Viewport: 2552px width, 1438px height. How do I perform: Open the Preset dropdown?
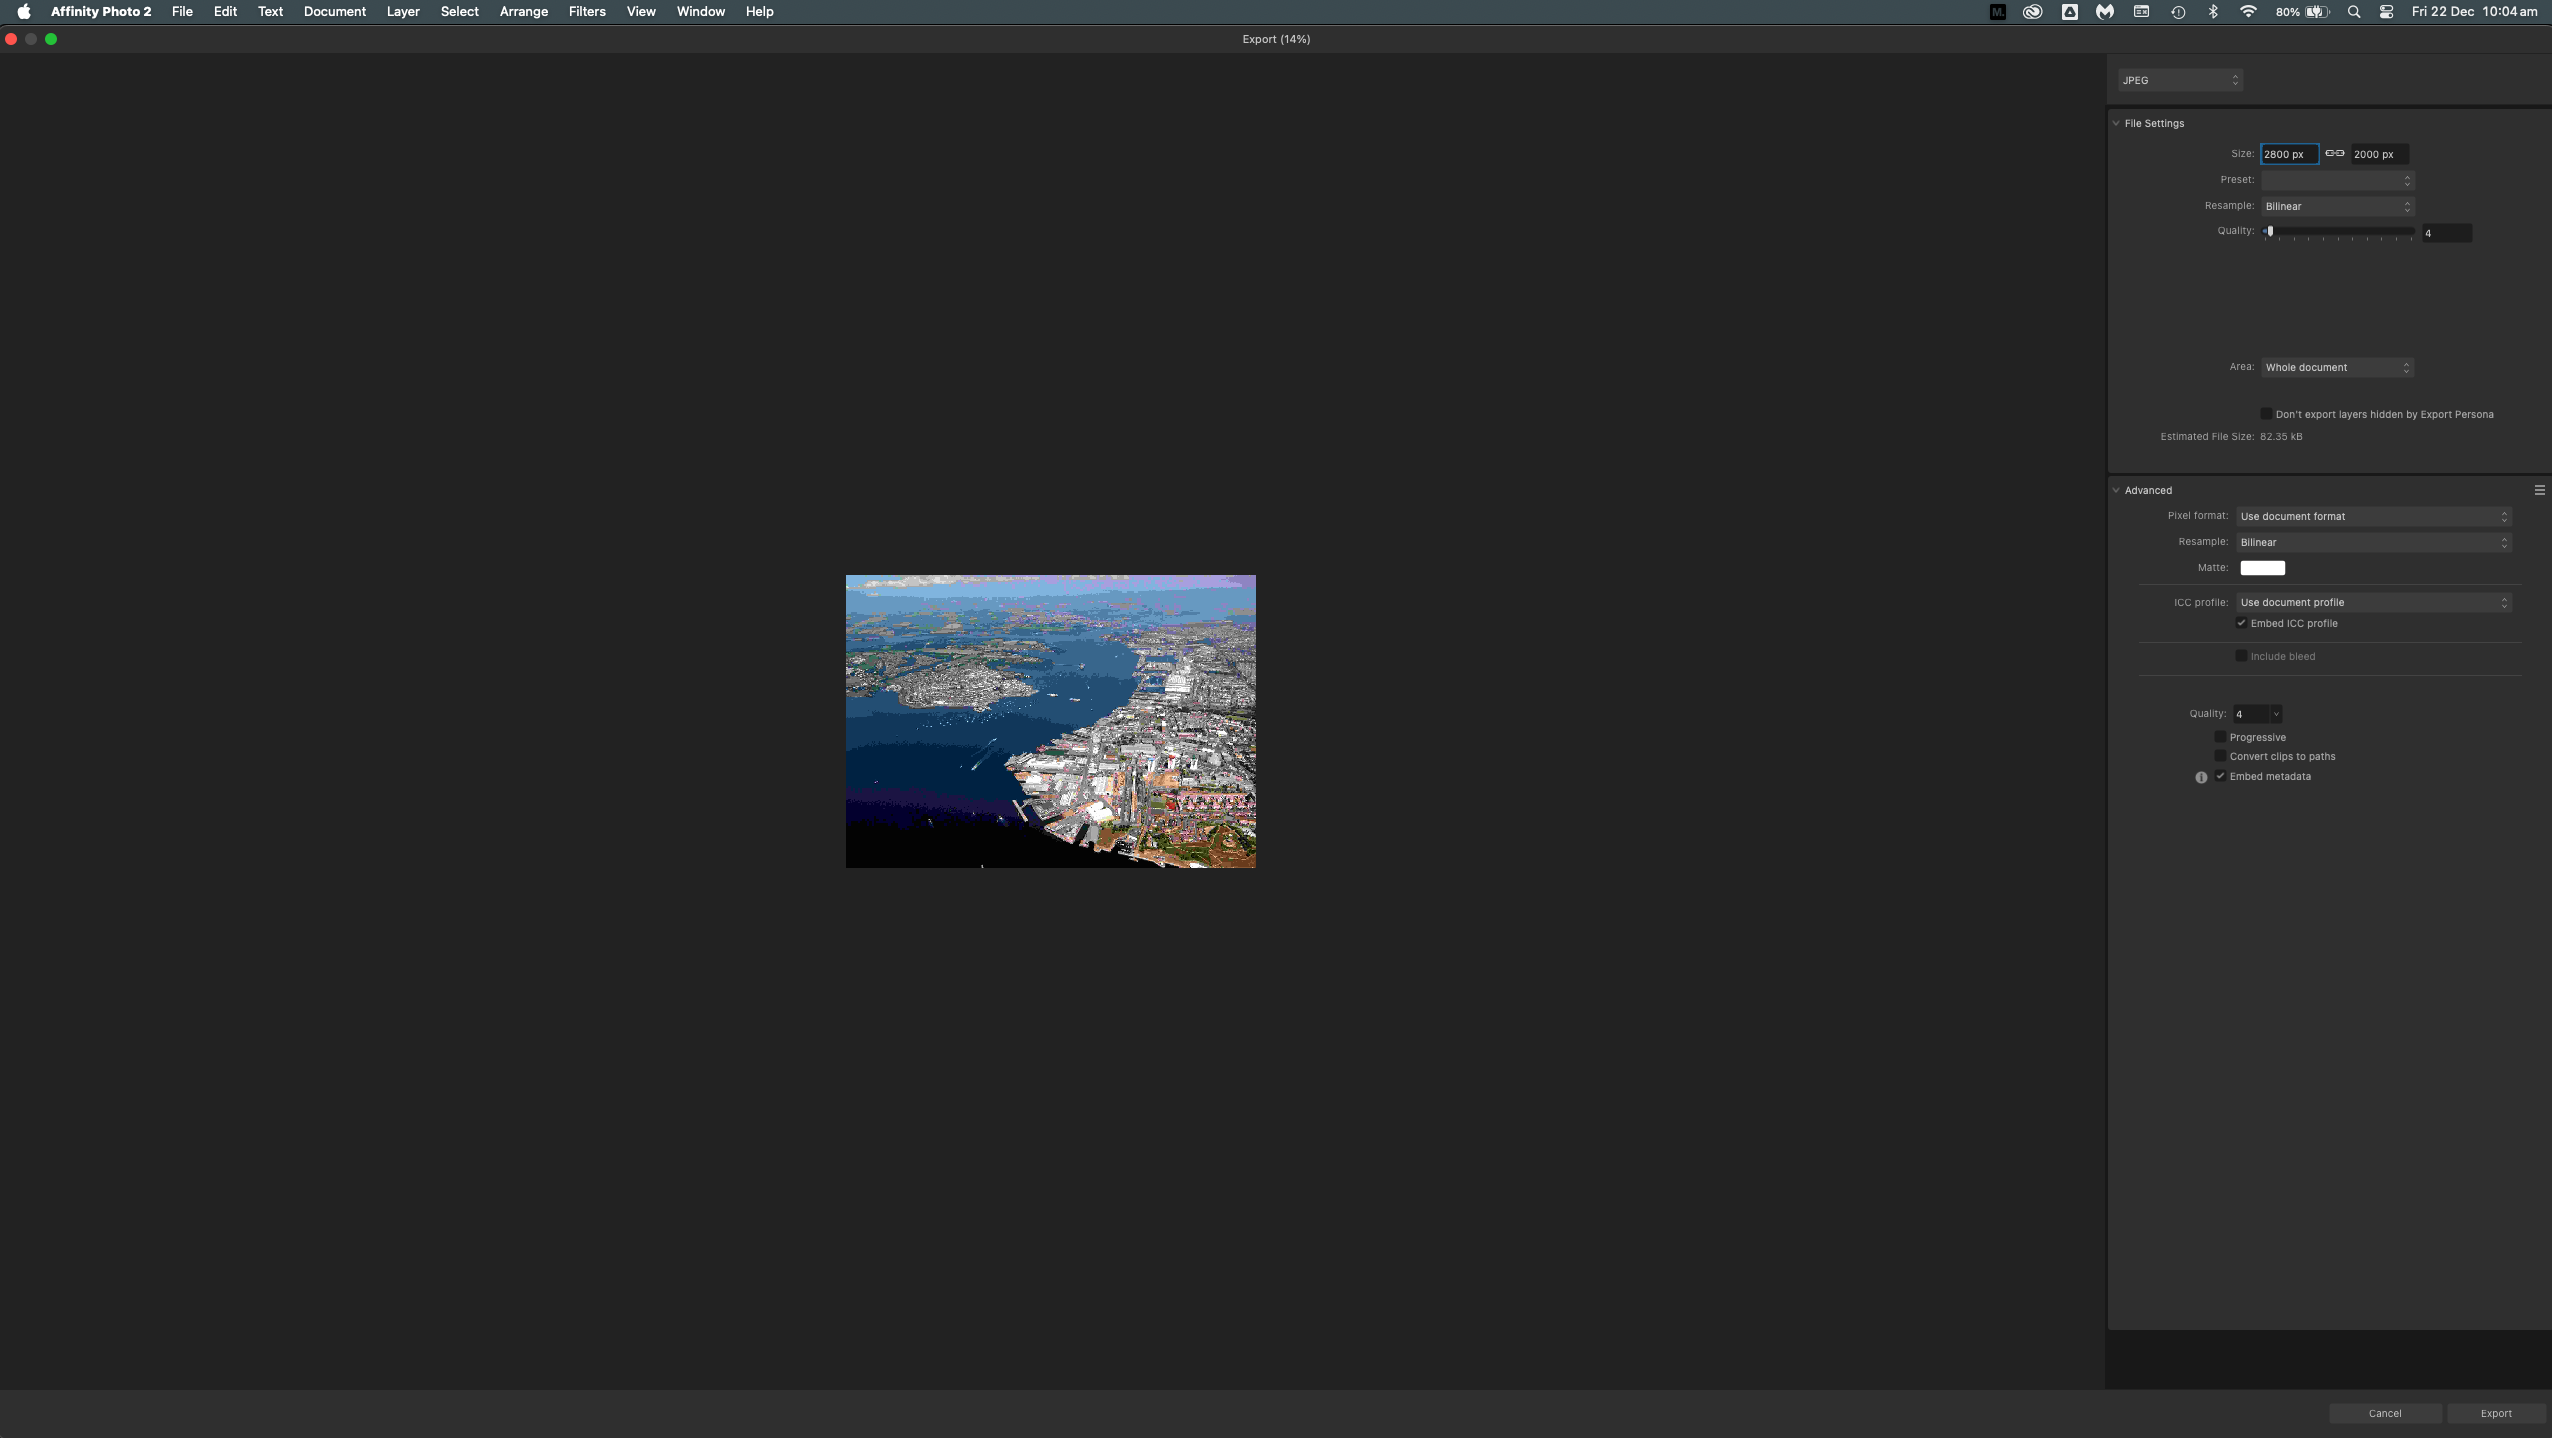pyautogui.click(x=2337, y=180)
